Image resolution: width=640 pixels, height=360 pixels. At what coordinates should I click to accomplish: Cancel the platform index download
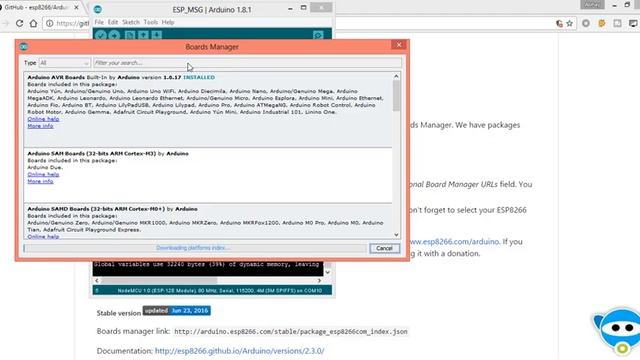tap(384, 248)
